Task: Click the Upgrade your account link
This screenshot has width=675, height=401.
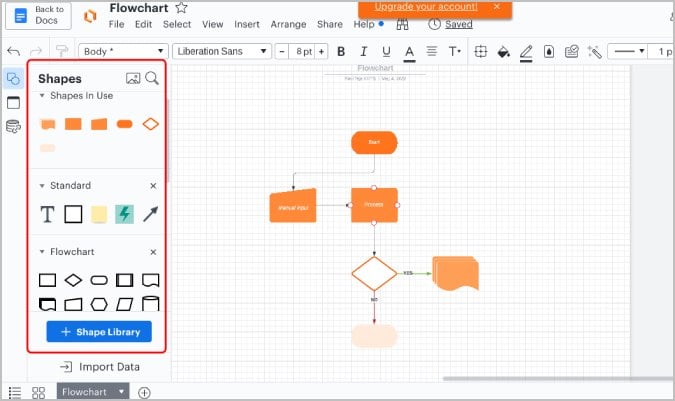Action: coord(426,7)
